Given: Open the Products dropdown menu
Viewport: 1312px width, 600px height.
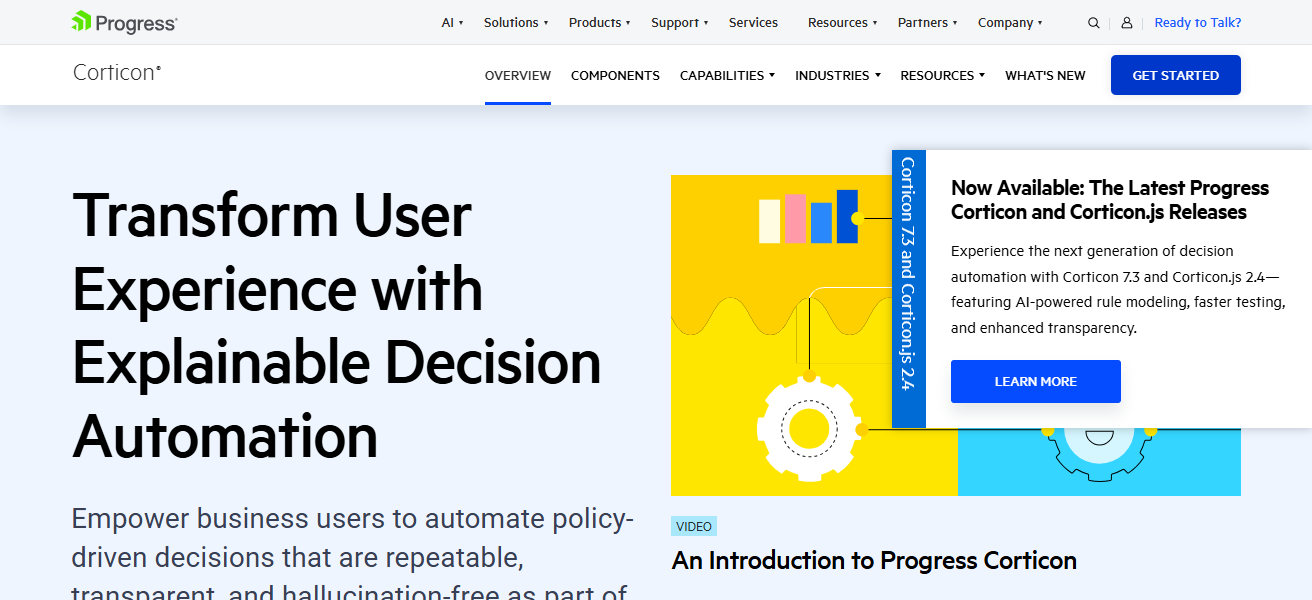Looking at the screenshot, I should click(x=599, y=23).
